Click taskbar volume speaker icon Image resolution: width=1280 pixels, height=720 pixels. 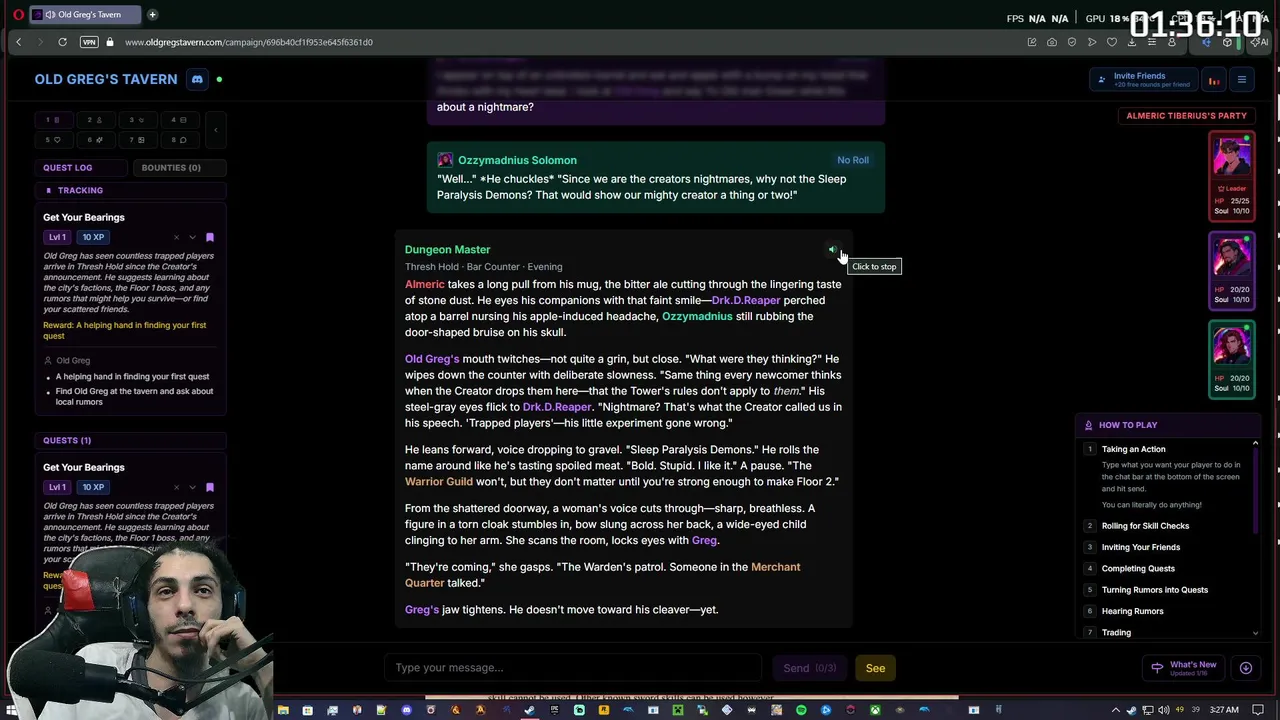tap(1164, 710)
